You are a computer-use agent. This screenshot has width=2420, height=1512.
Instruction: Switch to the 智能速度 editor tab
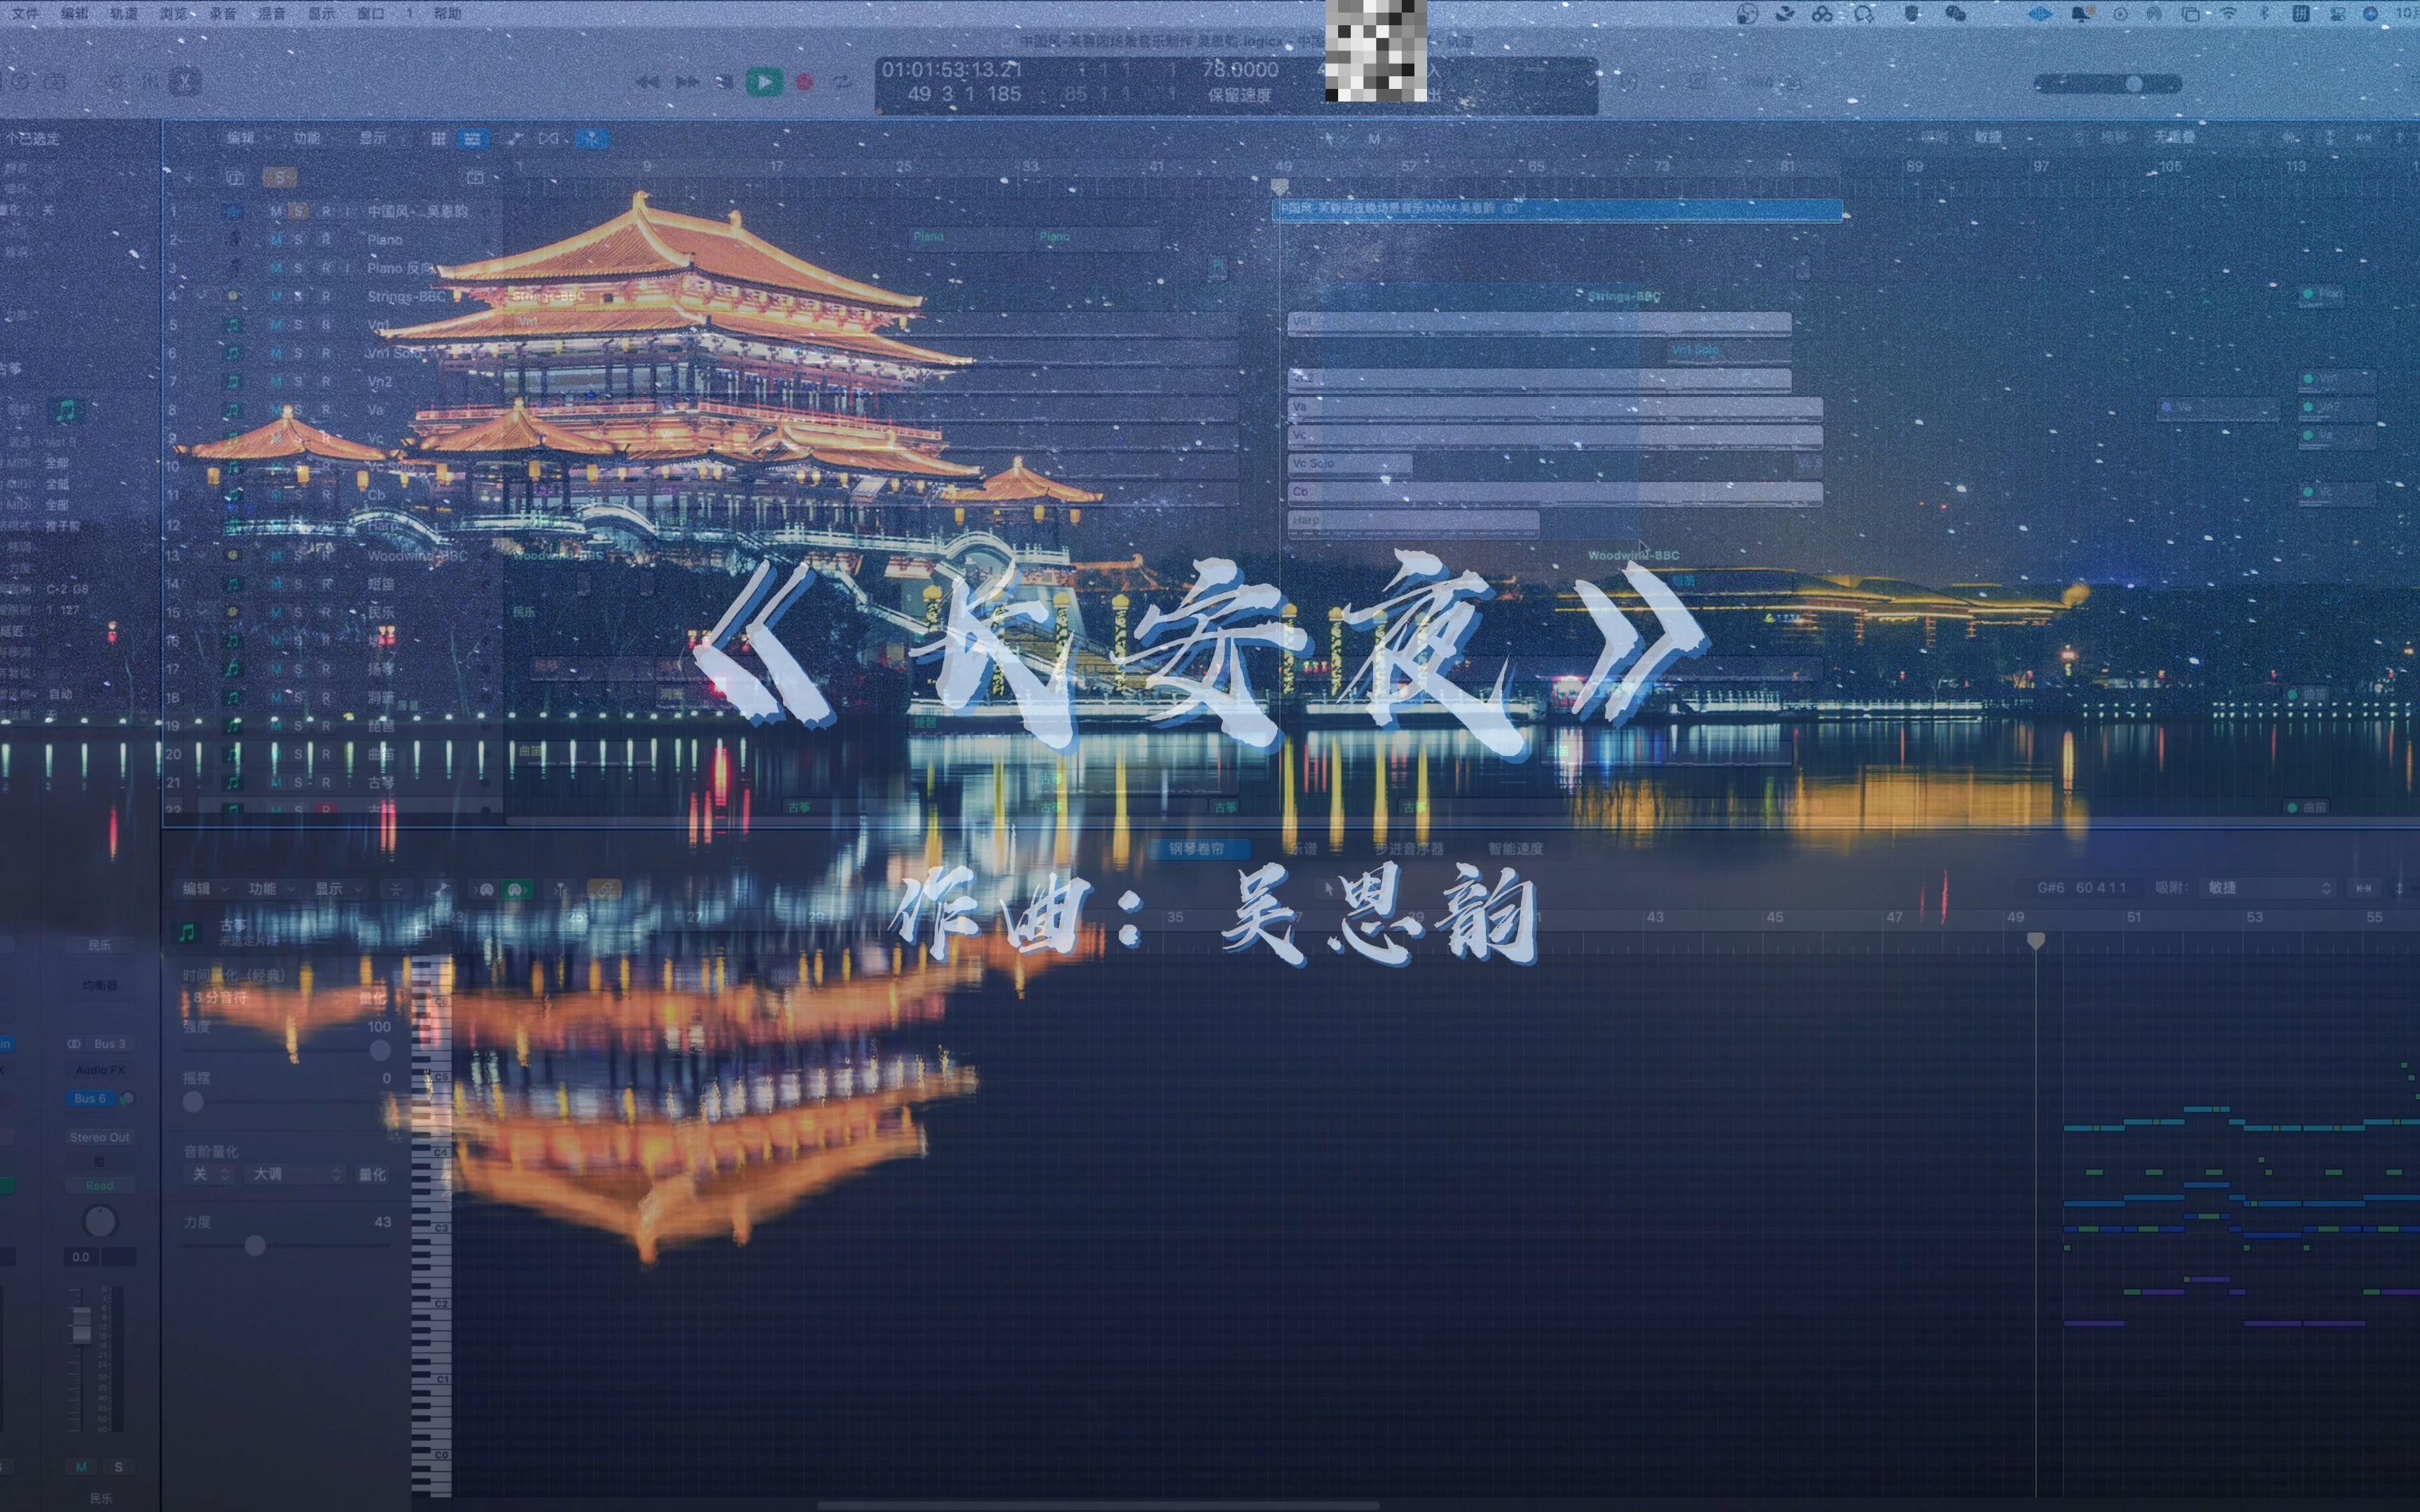pos(1515,848)
